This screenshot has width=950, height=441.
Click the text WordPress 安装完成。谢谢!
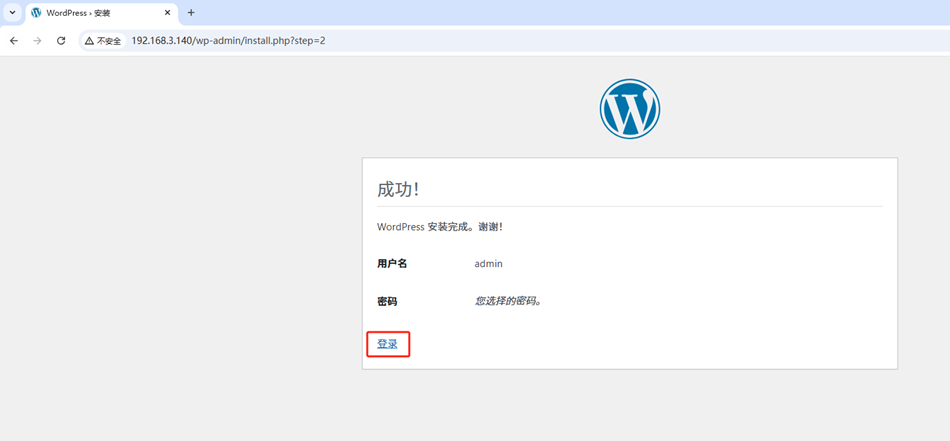pyautogui.click(x=440, y=227)
